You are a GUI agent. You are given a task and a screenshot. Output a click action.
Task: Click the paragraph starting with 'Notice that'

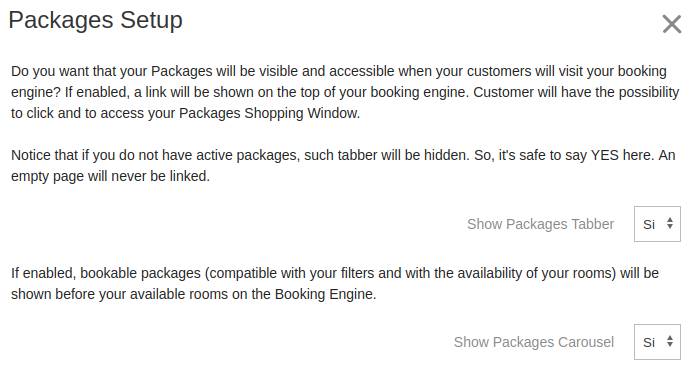[343, 165]
